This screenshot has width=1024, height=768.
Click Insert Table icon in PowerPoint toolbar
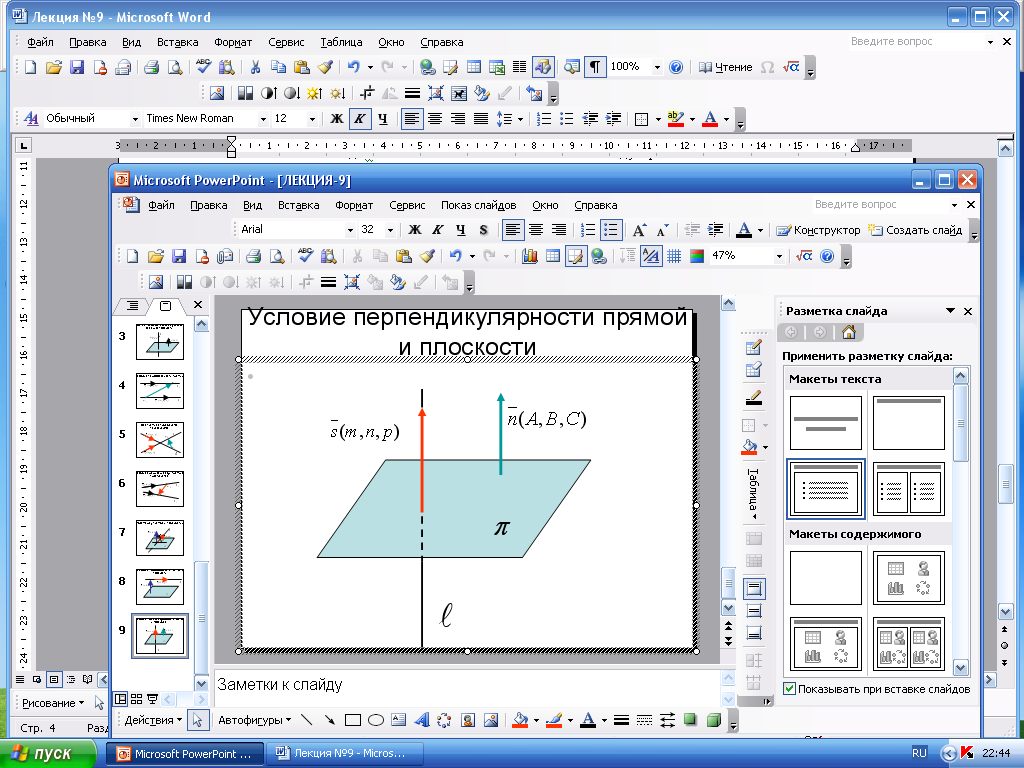coord(552,256)
